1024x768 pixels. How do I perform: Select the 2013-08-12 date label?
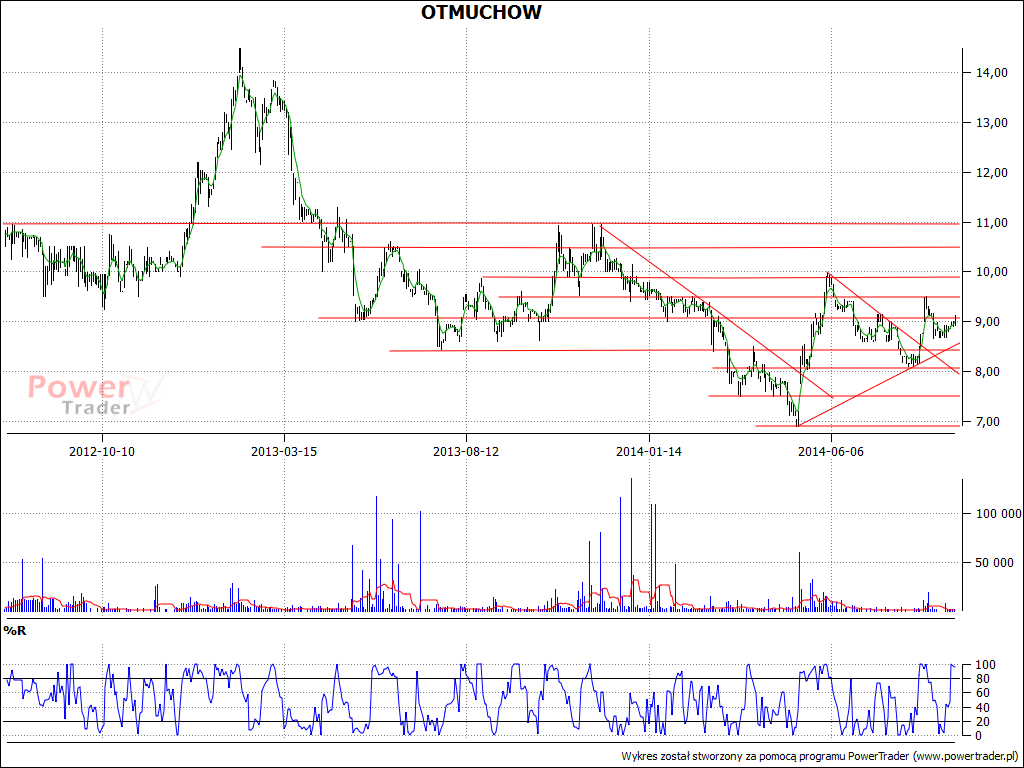coord(466,451)
